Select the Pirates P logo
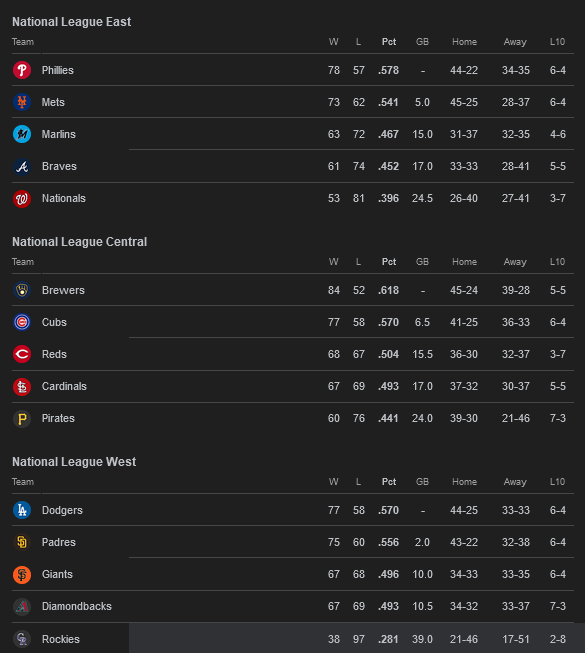 (x=22, y=419)
